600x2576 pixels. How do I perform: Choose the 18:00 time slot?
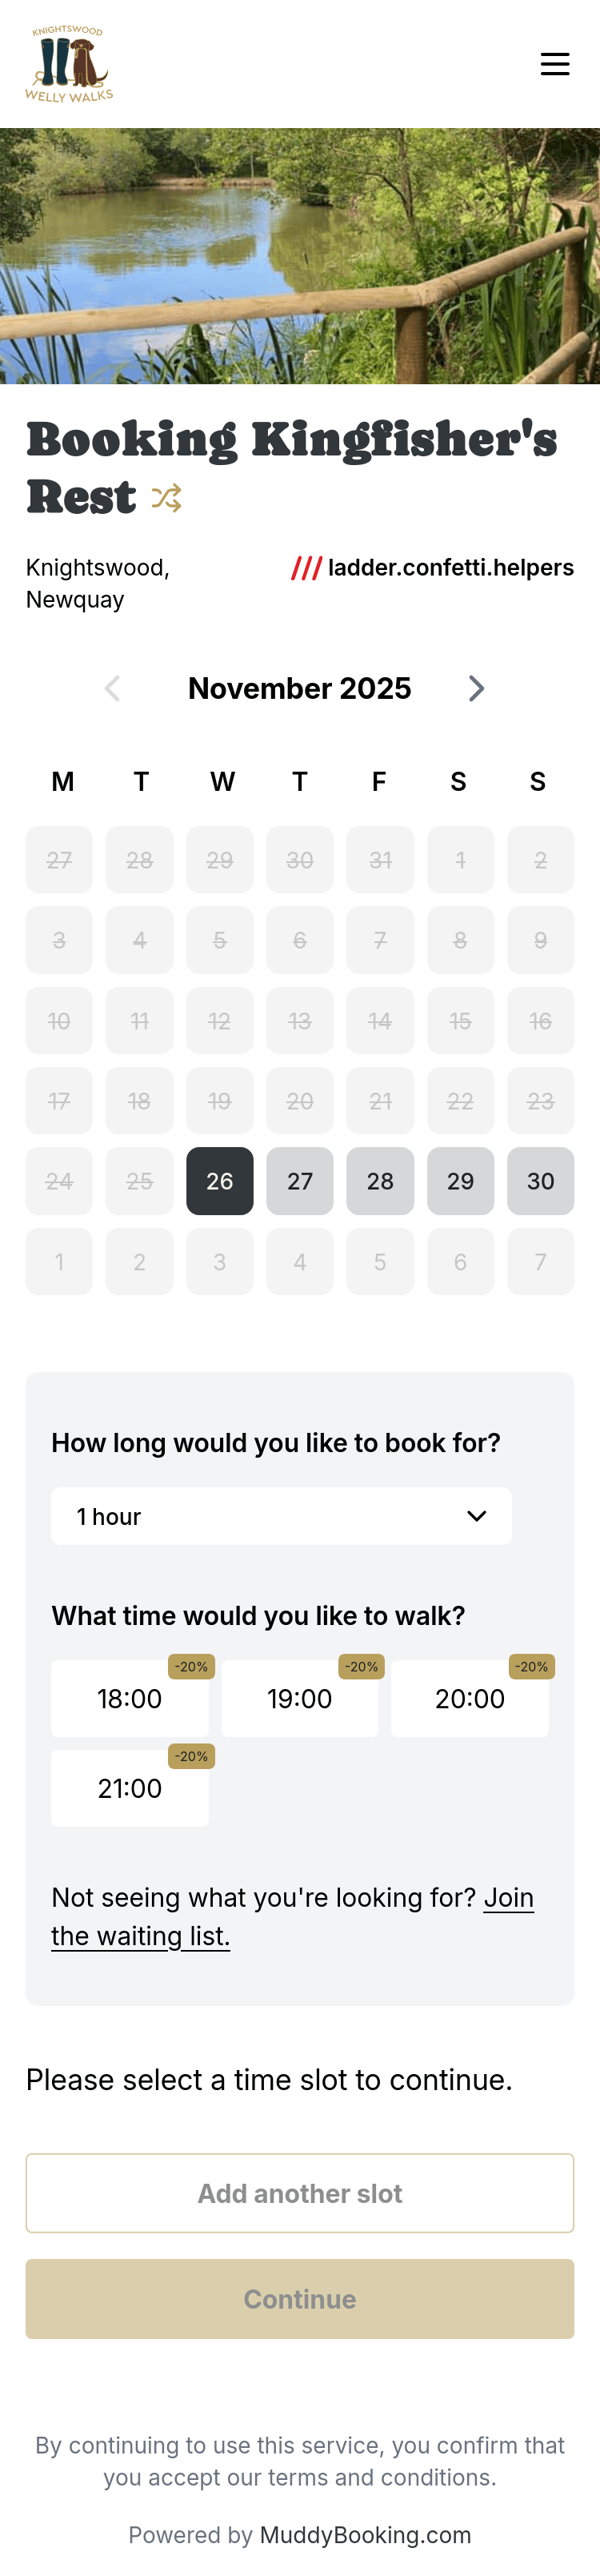tap(130, 1699)
